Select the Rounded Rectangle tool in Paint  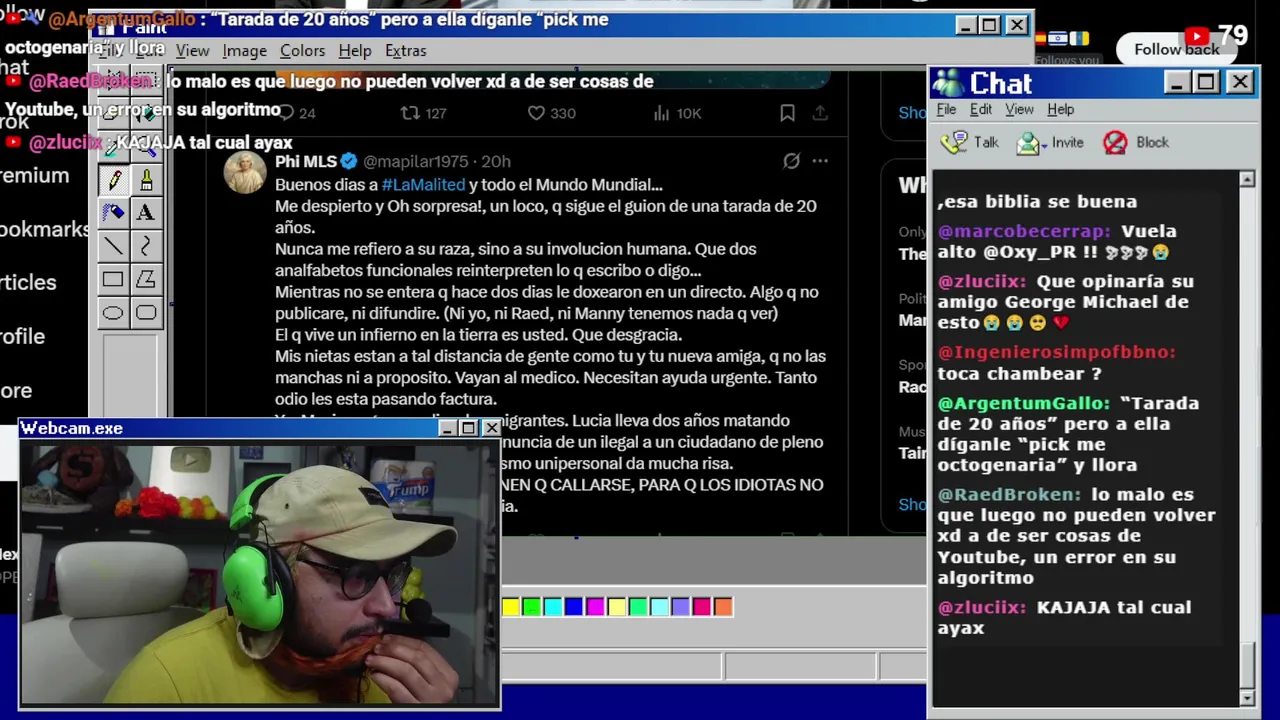(x=146, y=313)
